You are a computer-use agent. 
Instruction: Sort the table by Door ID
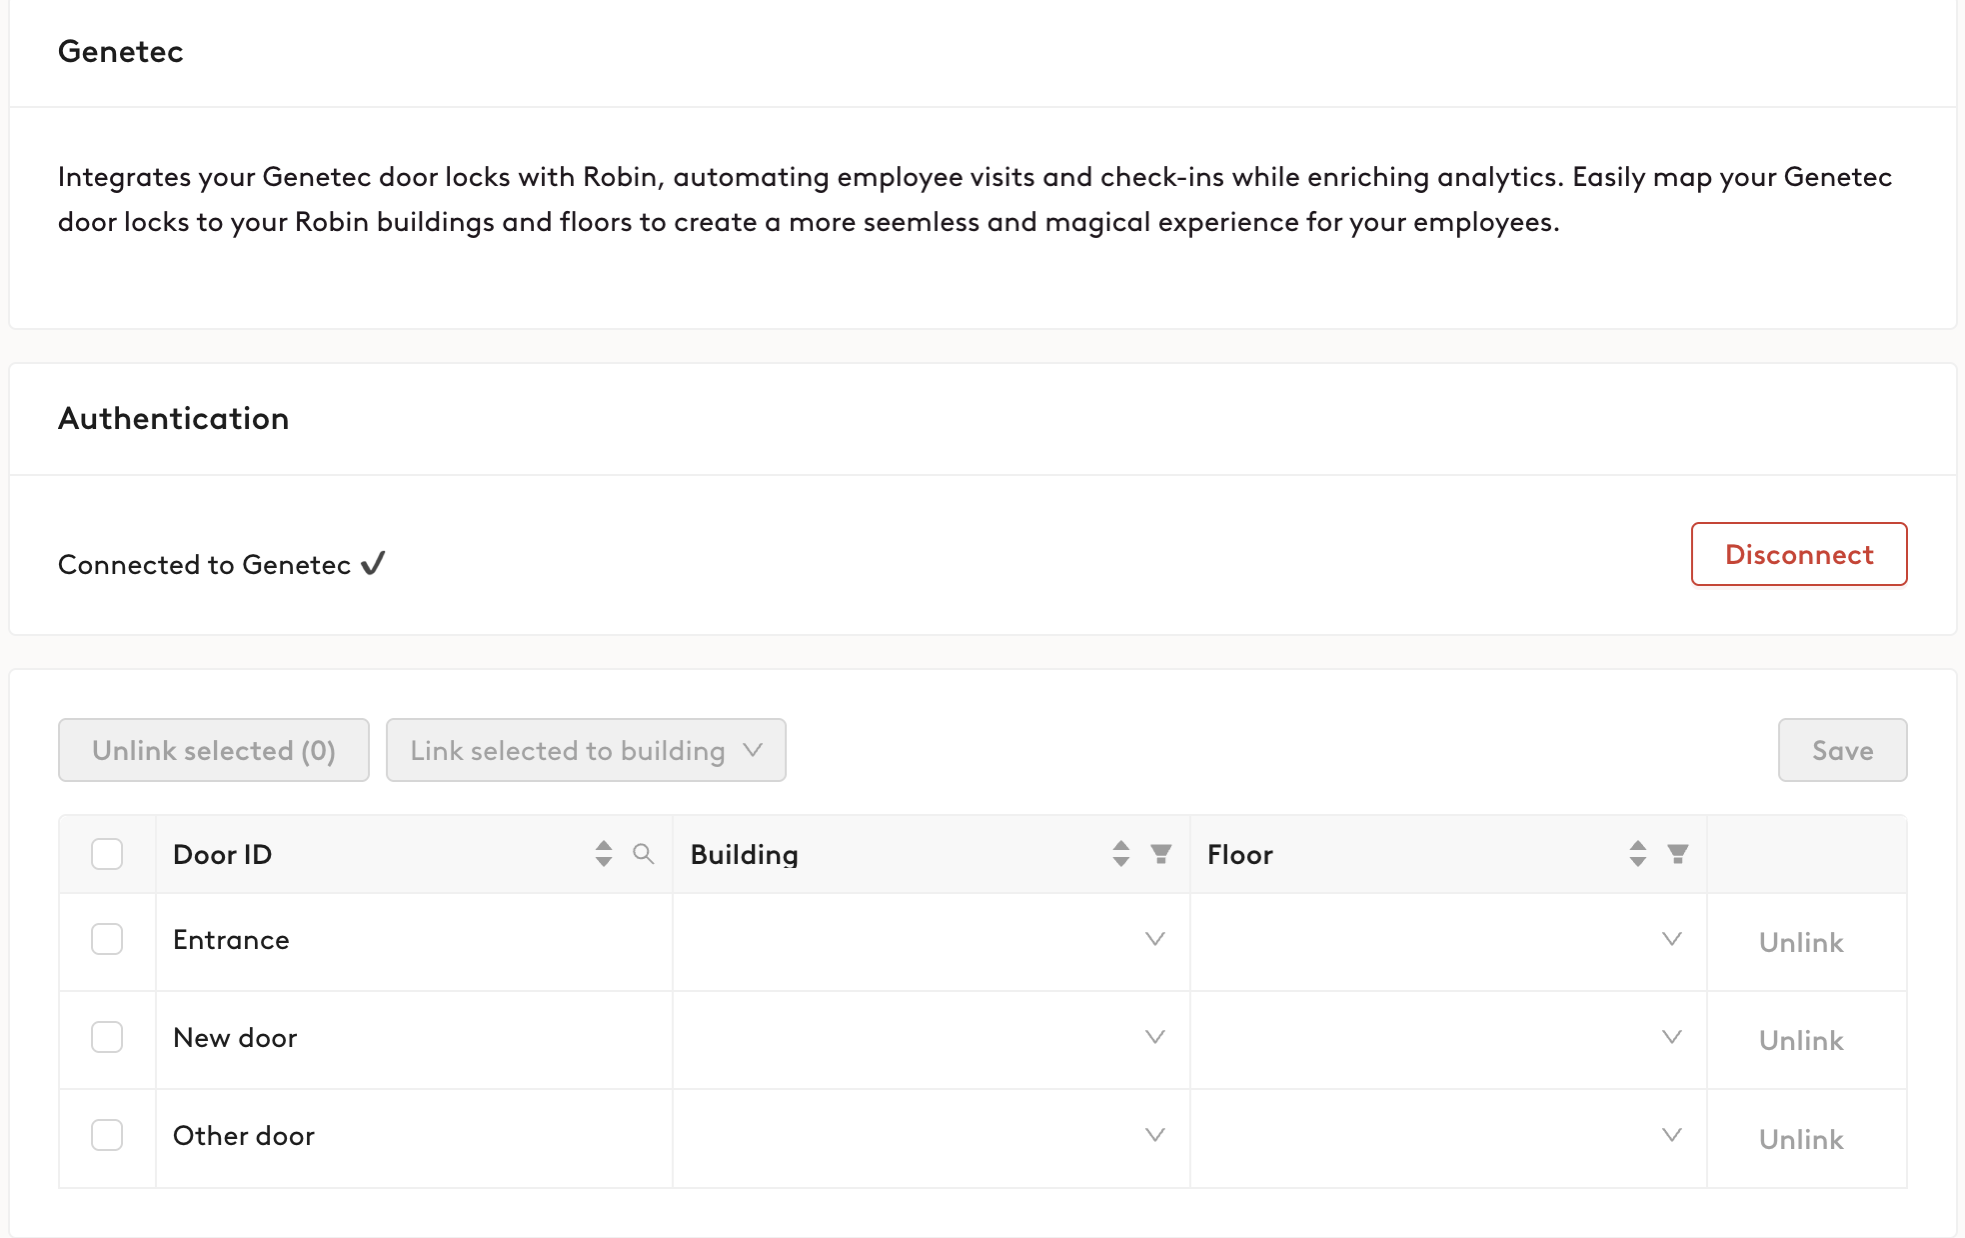[x=603, y=854]
